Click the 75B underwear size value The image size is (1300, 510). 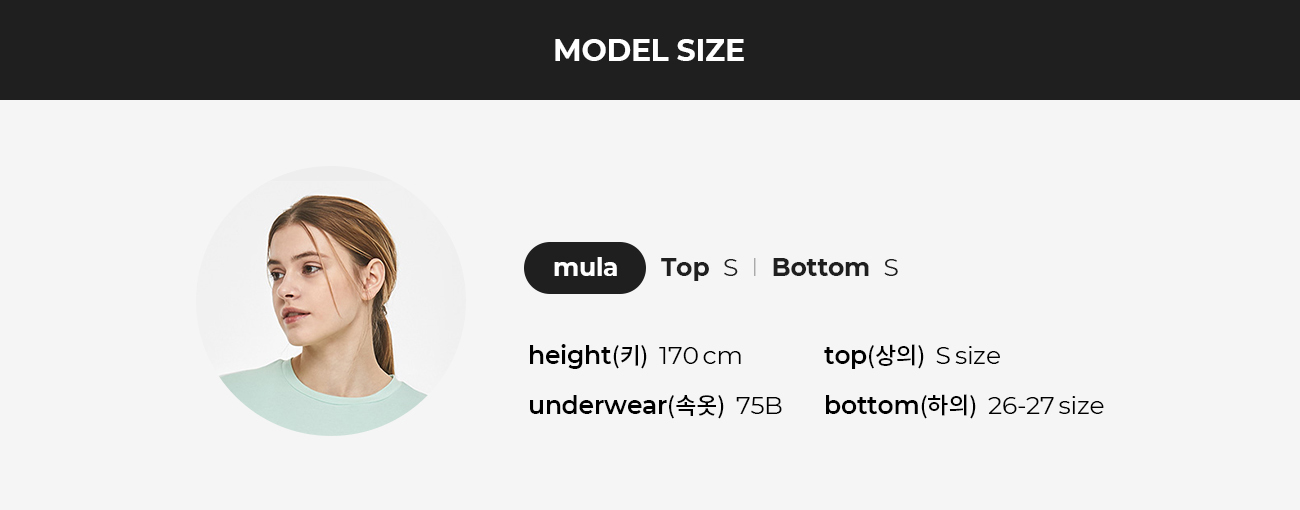(759, 406)
